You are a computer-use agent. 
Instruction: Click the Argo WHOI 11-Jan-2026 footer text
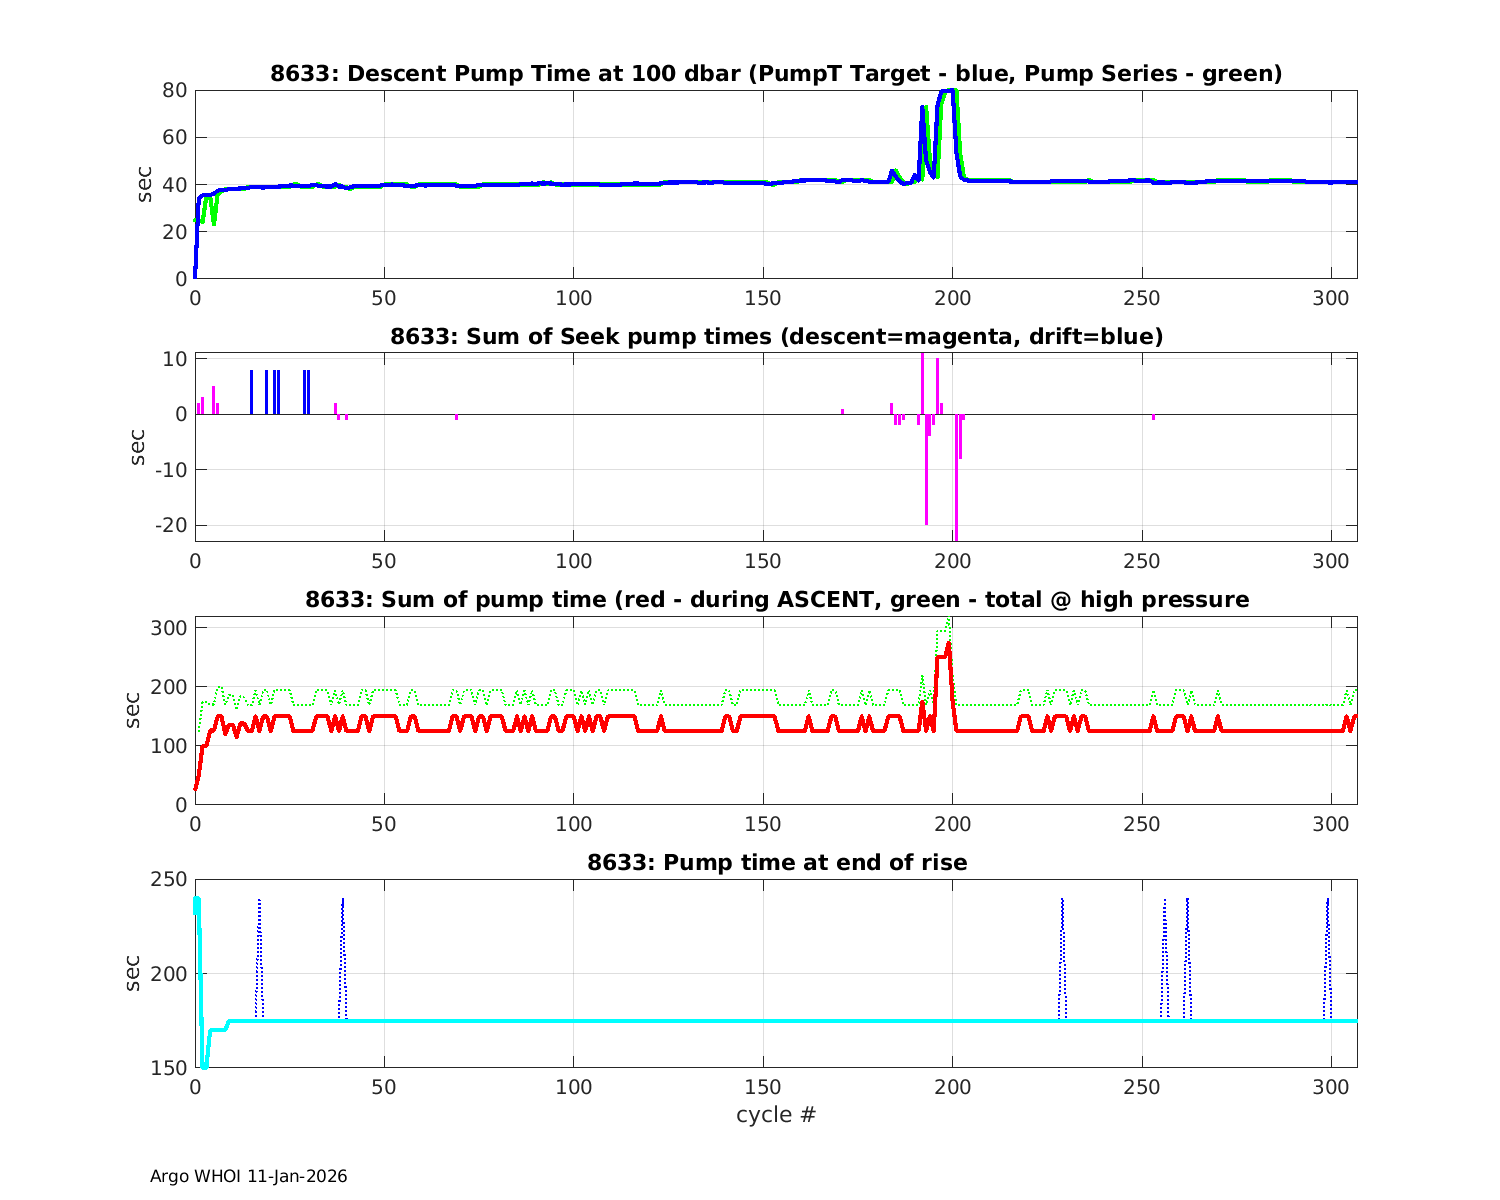click(x=248, y=1176)
